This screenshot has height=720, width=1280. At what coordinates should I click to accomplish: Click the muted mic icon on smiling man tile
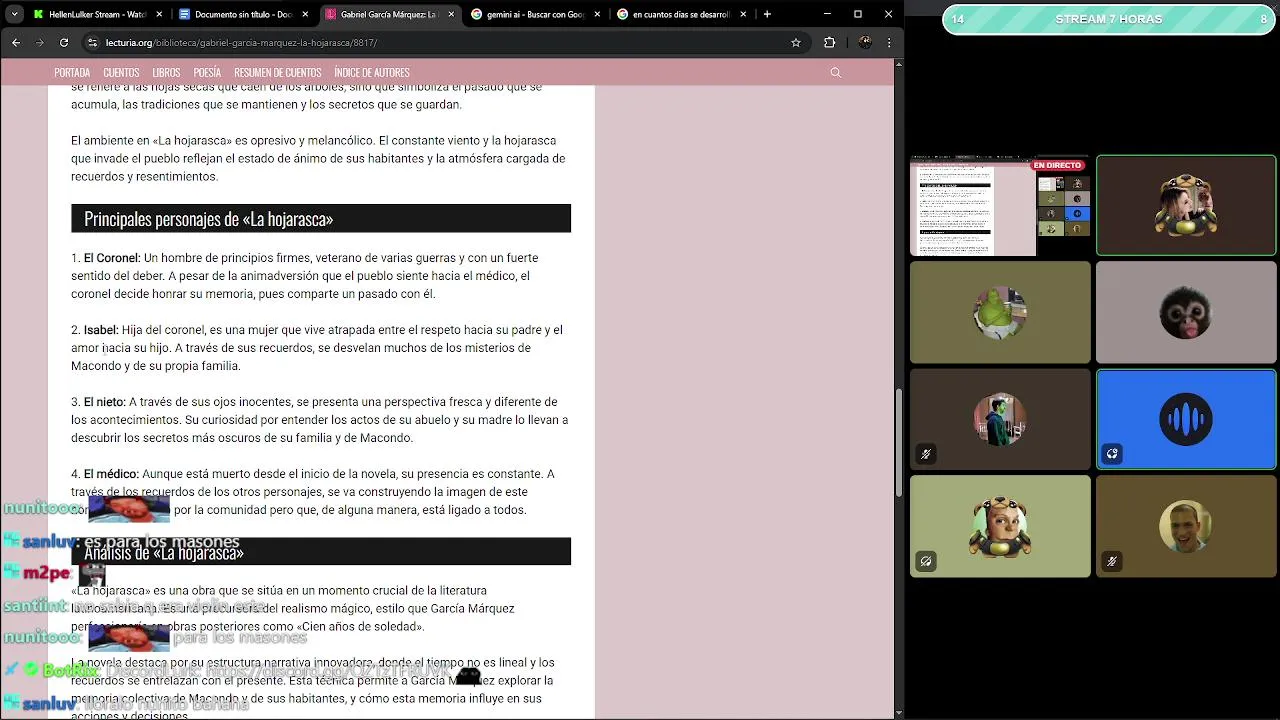click(x=1112, y=561)
